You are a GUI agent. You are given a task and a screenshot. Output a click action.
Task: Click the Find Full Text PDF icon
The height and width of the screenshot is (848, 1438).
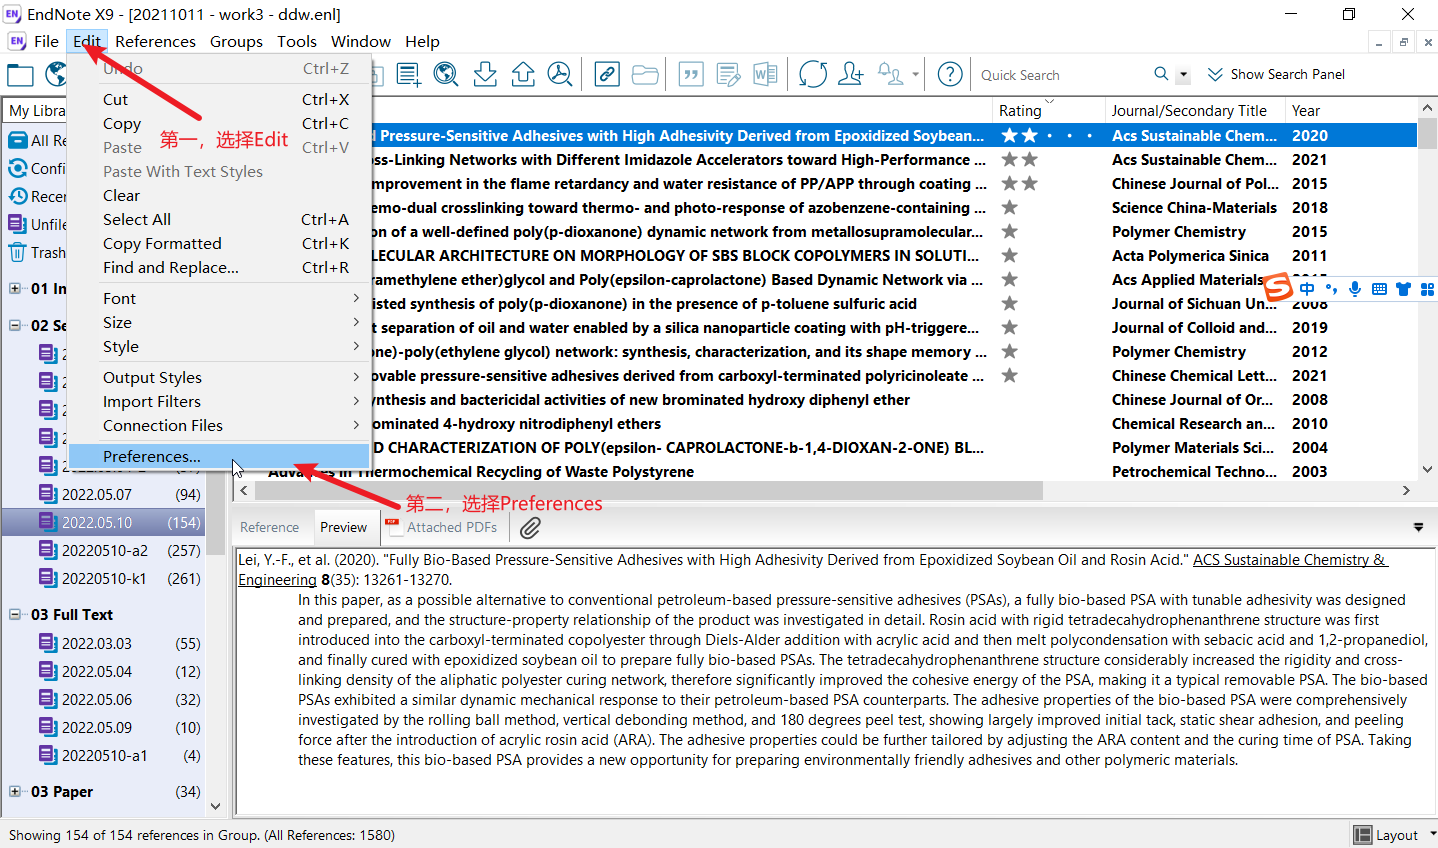(x=560, y=75)
